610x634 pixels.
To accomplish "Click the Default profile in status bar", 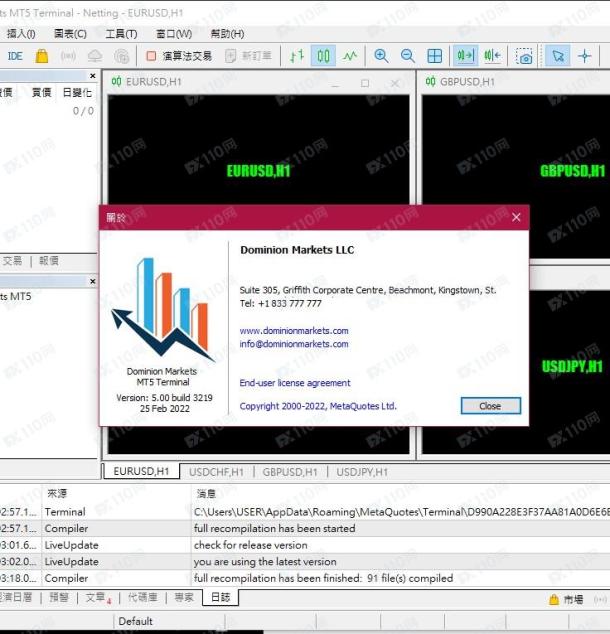I will 135,621.
